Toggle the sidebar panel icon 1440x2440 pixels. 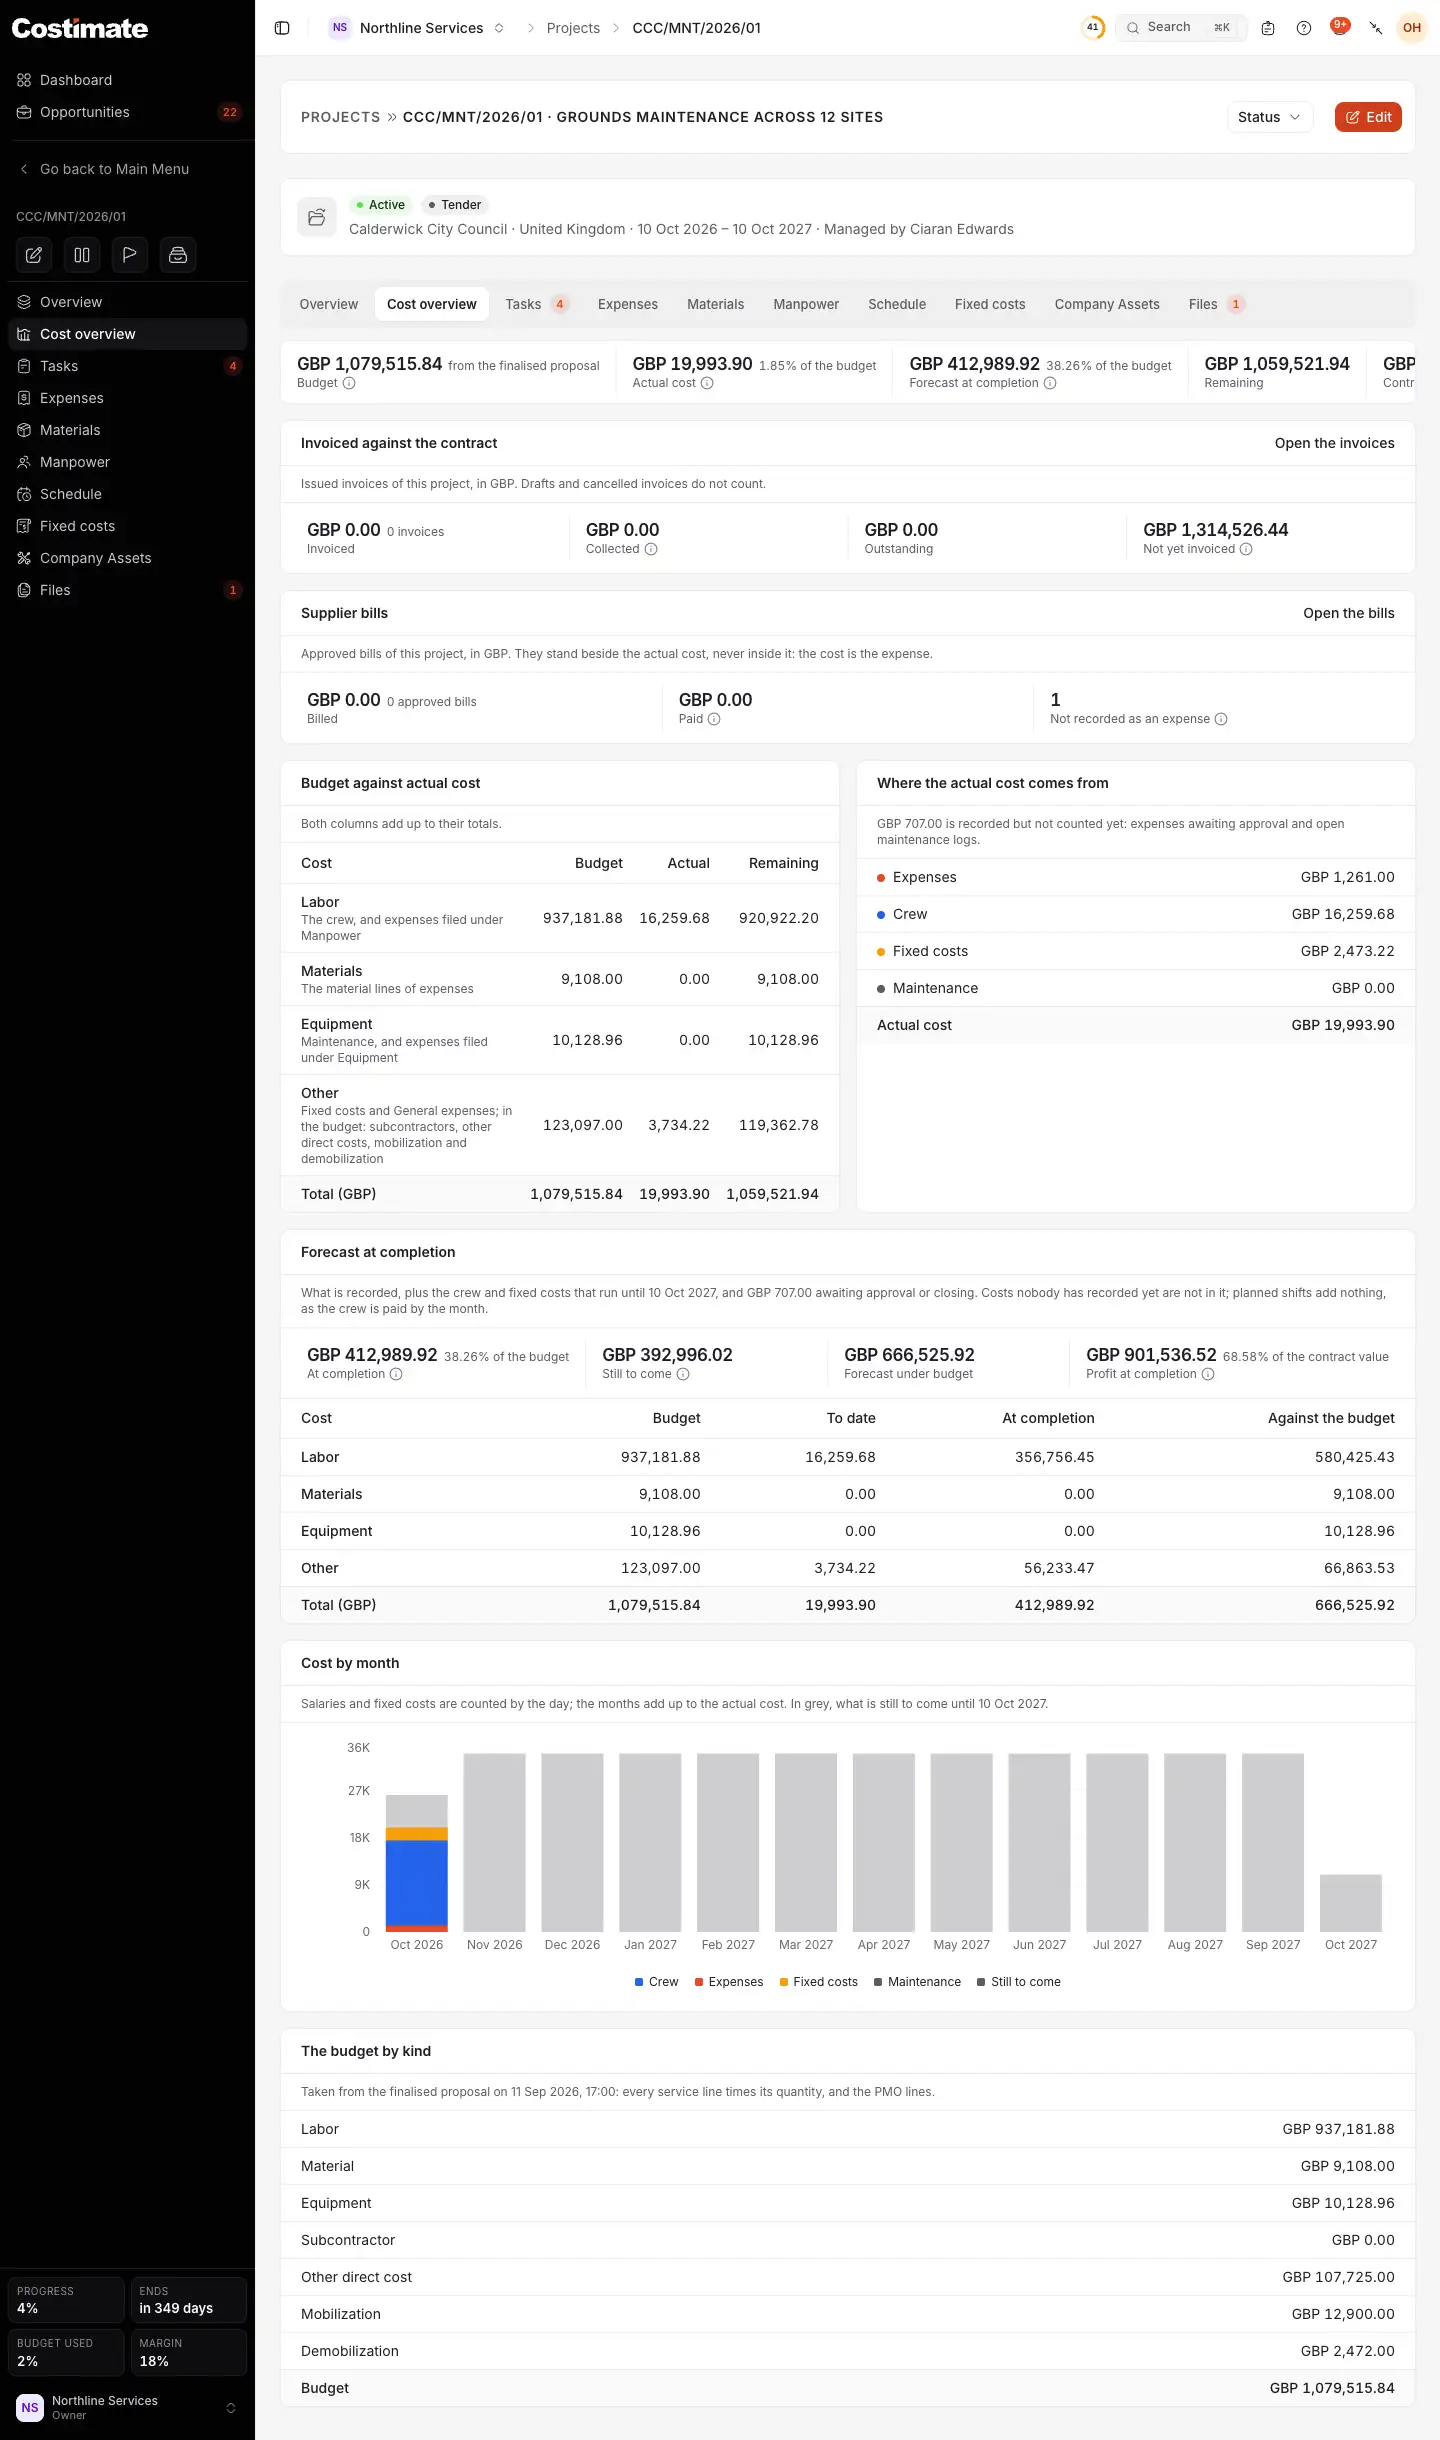click(282, 28)
